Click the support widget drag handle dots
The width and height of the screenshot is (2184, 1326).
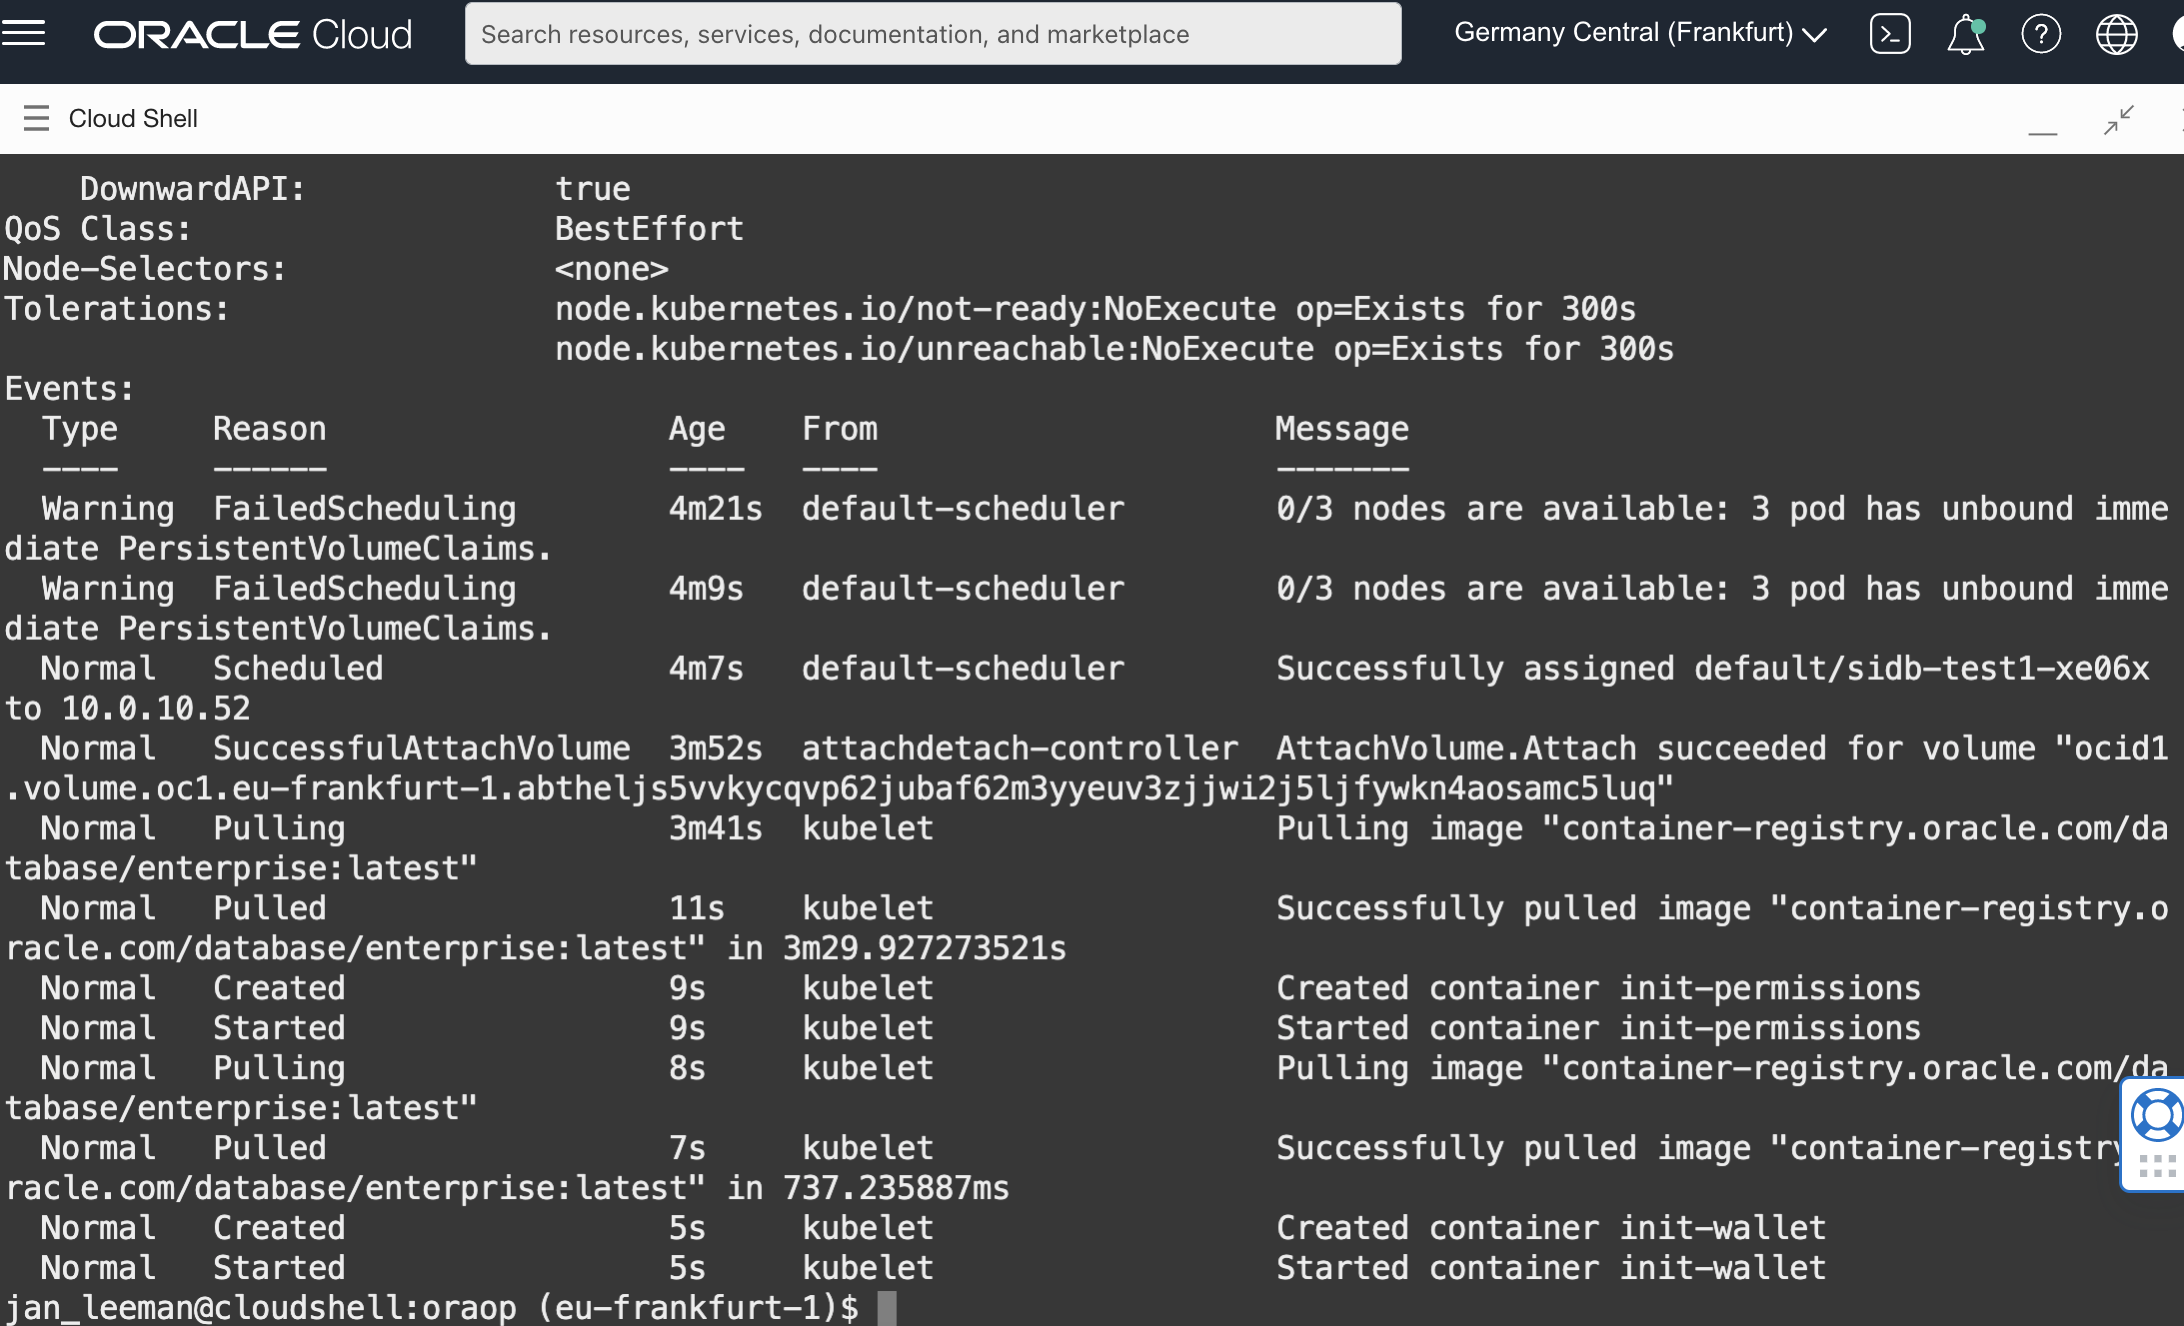click(x=2157, y=1166)
